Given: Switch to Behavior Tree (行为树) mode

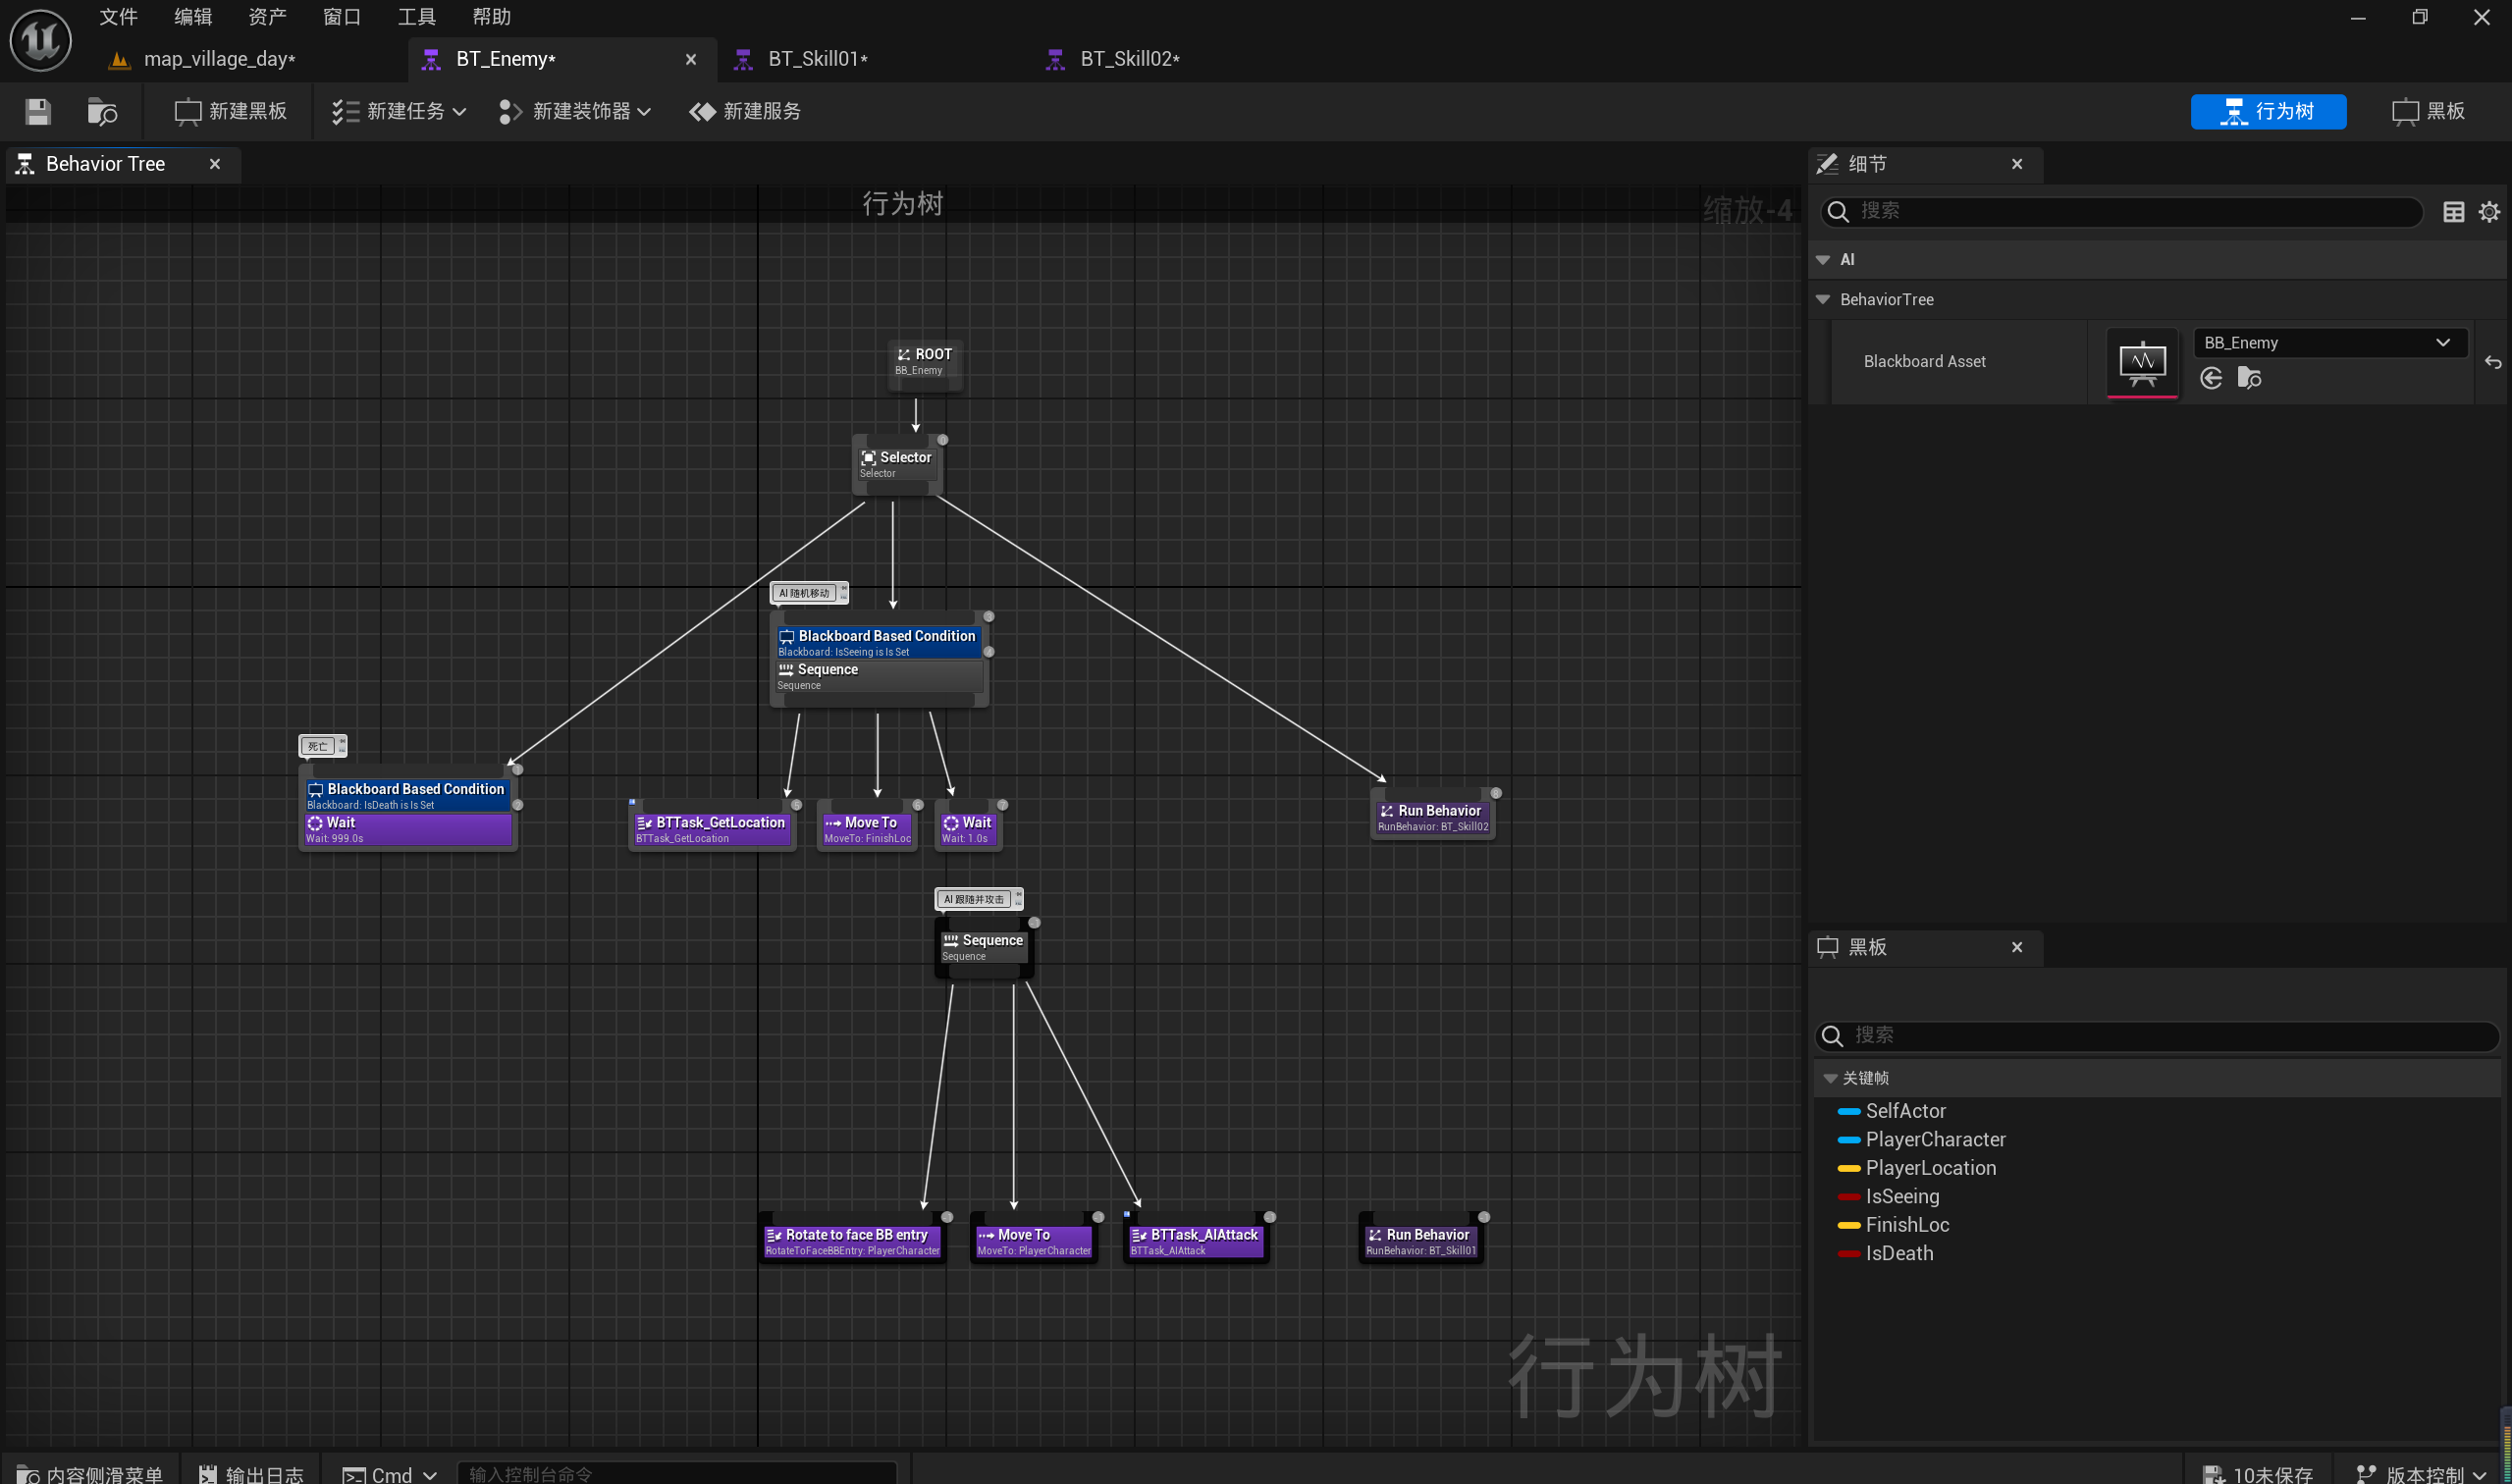Looking at the screenshot, I should 2268,111.
